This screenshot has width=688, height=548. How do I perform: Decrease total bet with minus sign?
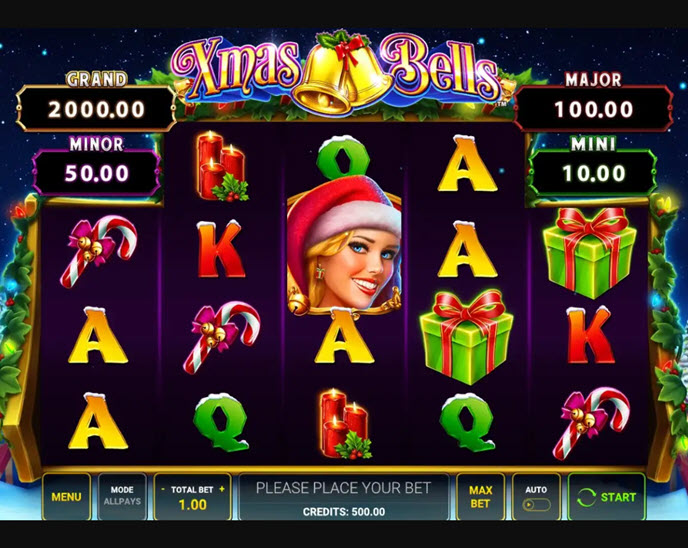pos(163,489)
